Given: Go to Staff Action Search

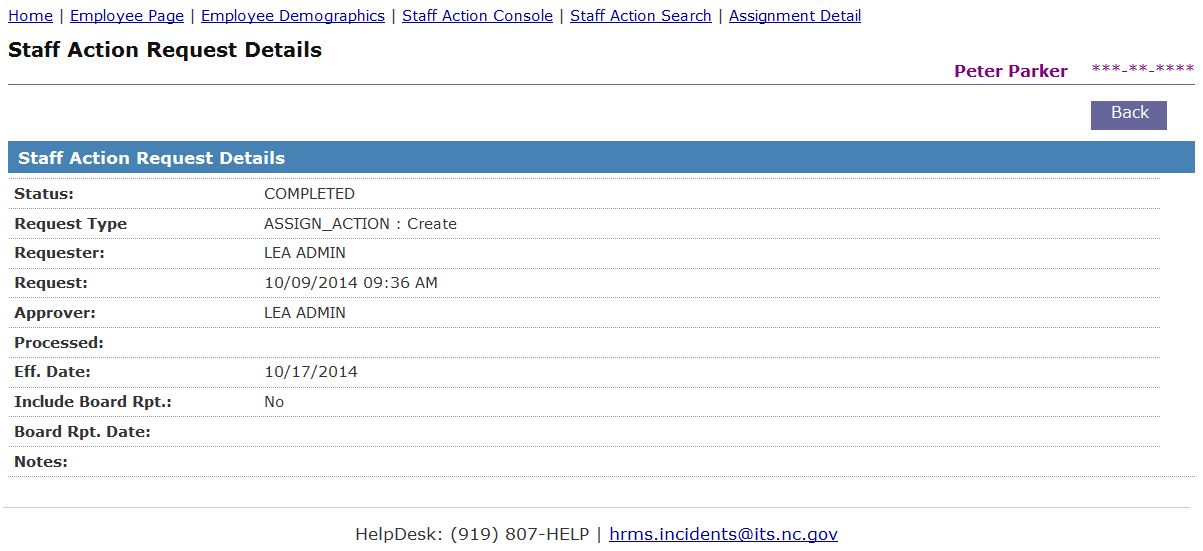Looking at the screenshot, I should click(641, 16).
